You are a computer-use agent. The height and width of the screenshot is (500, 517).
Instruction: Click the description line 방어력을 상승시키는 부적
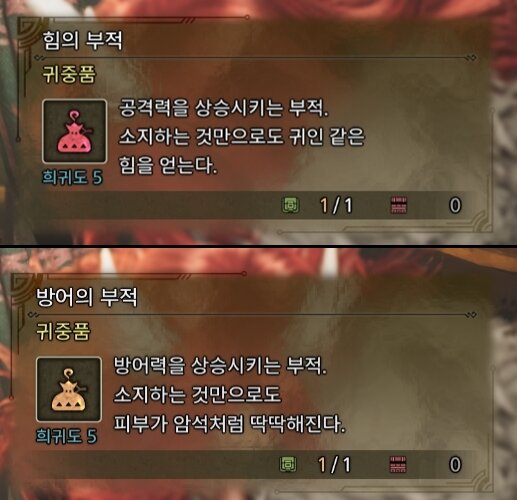click(220, 365)
